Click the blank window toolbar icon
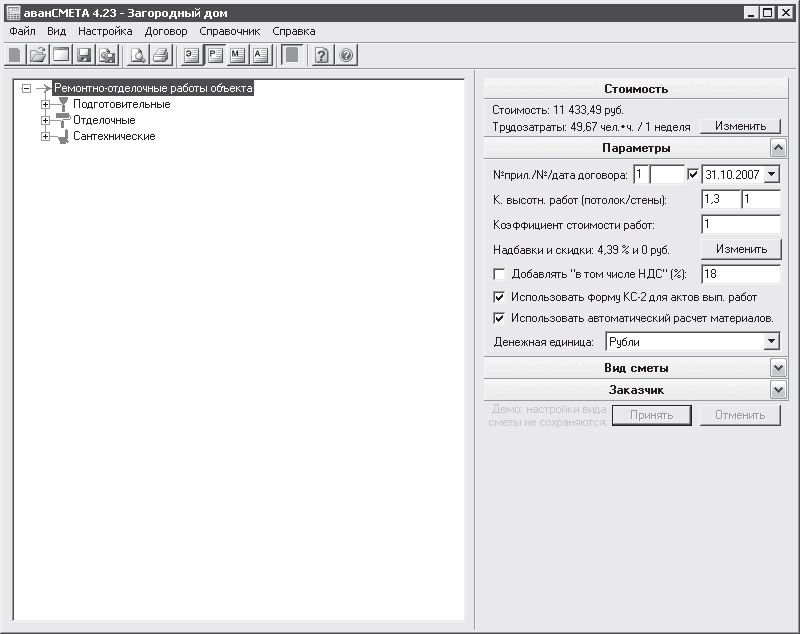This screenshot has height=634, width=800. pyautogui.click(x=61, y=55)
